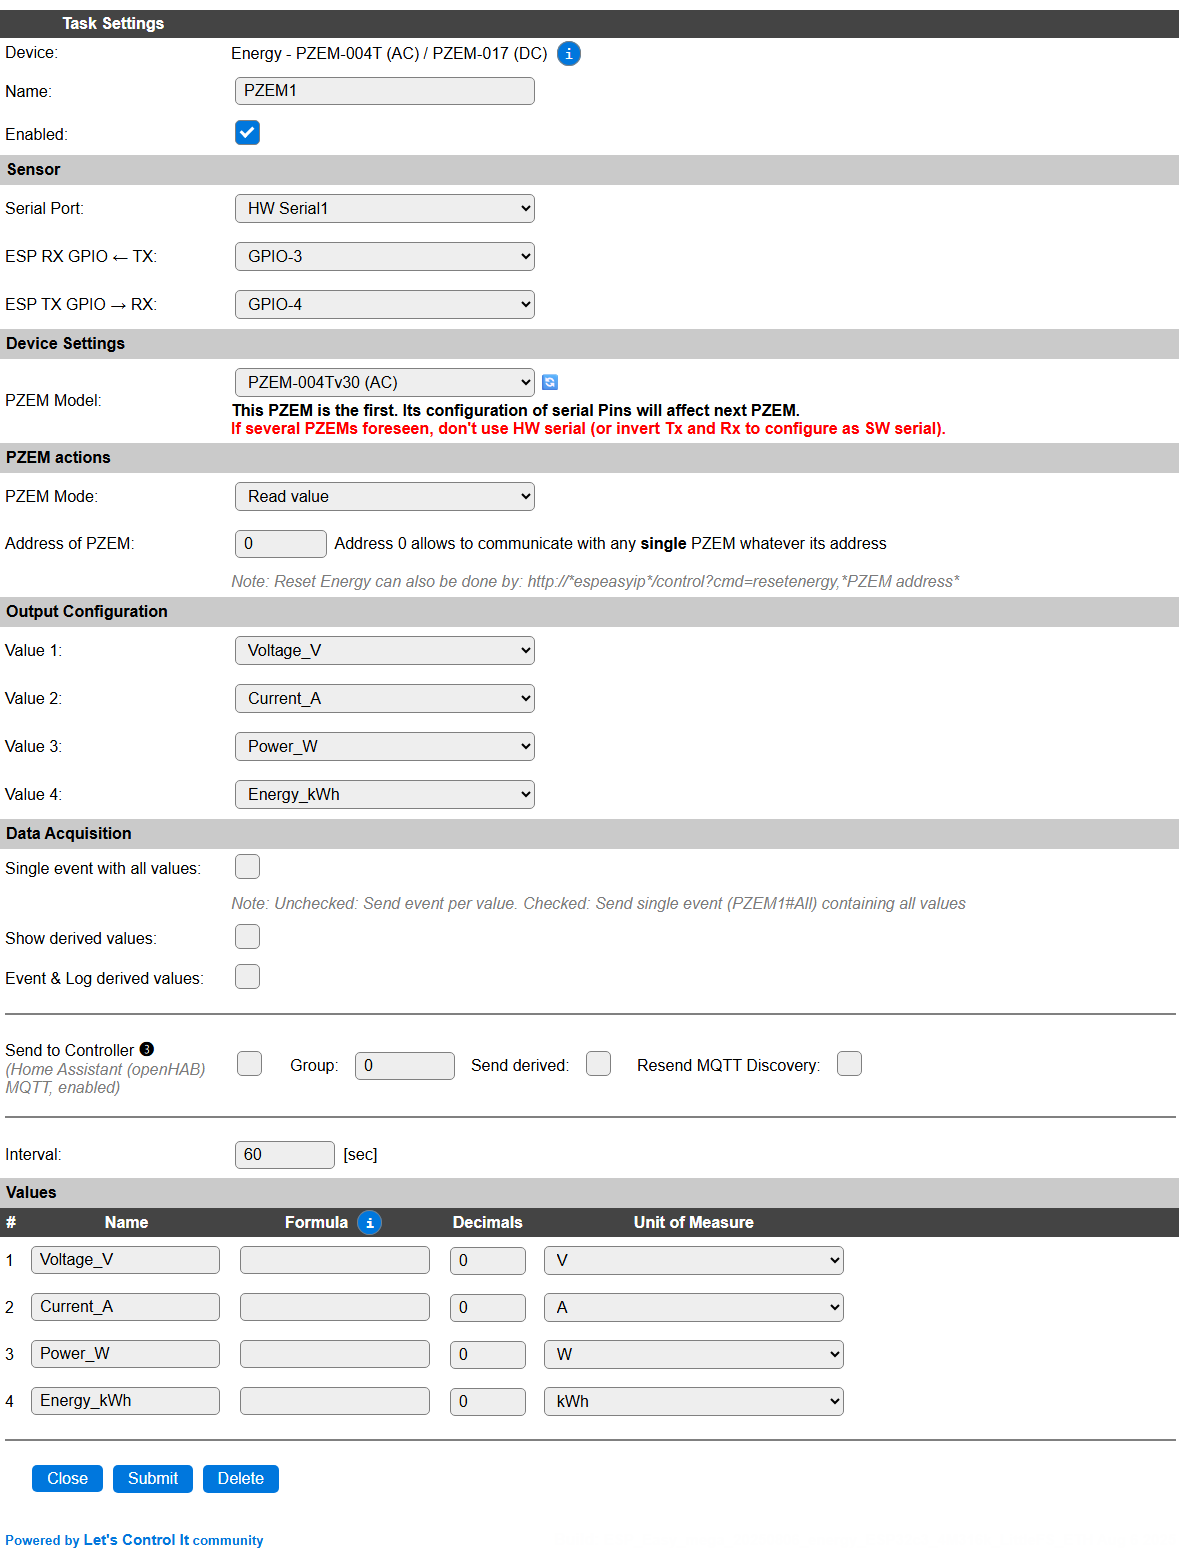The image size is (1179, 1548).
Task: Focus the Group number field
Action: click(405, 1065)
